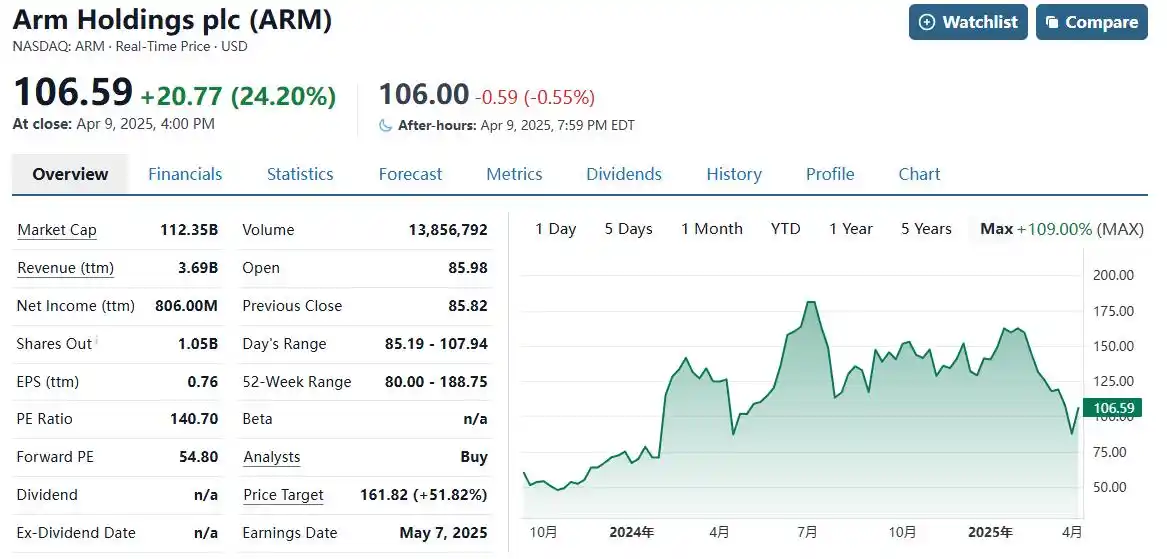Click the plus icon on Watchlist button

[927, 22]
